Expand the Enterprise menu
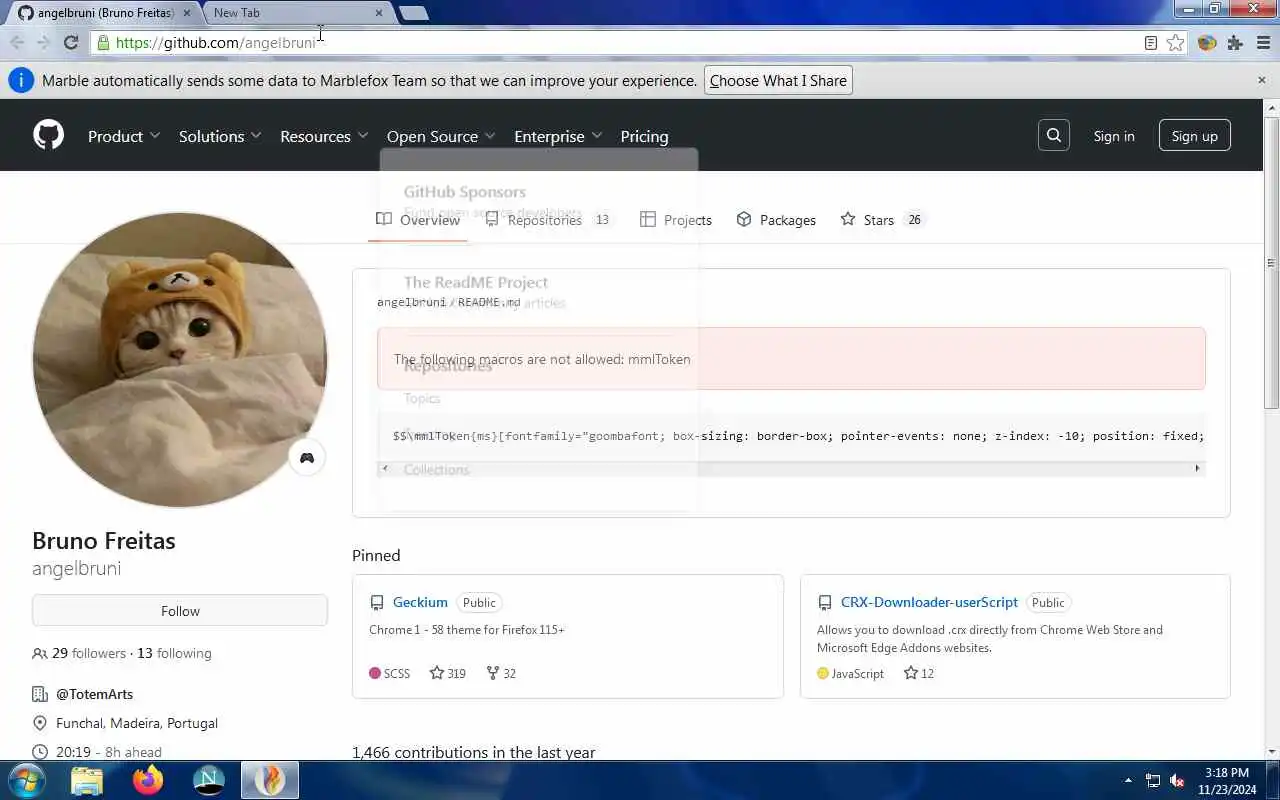The image size is (1280, 800). pos(558,136)
